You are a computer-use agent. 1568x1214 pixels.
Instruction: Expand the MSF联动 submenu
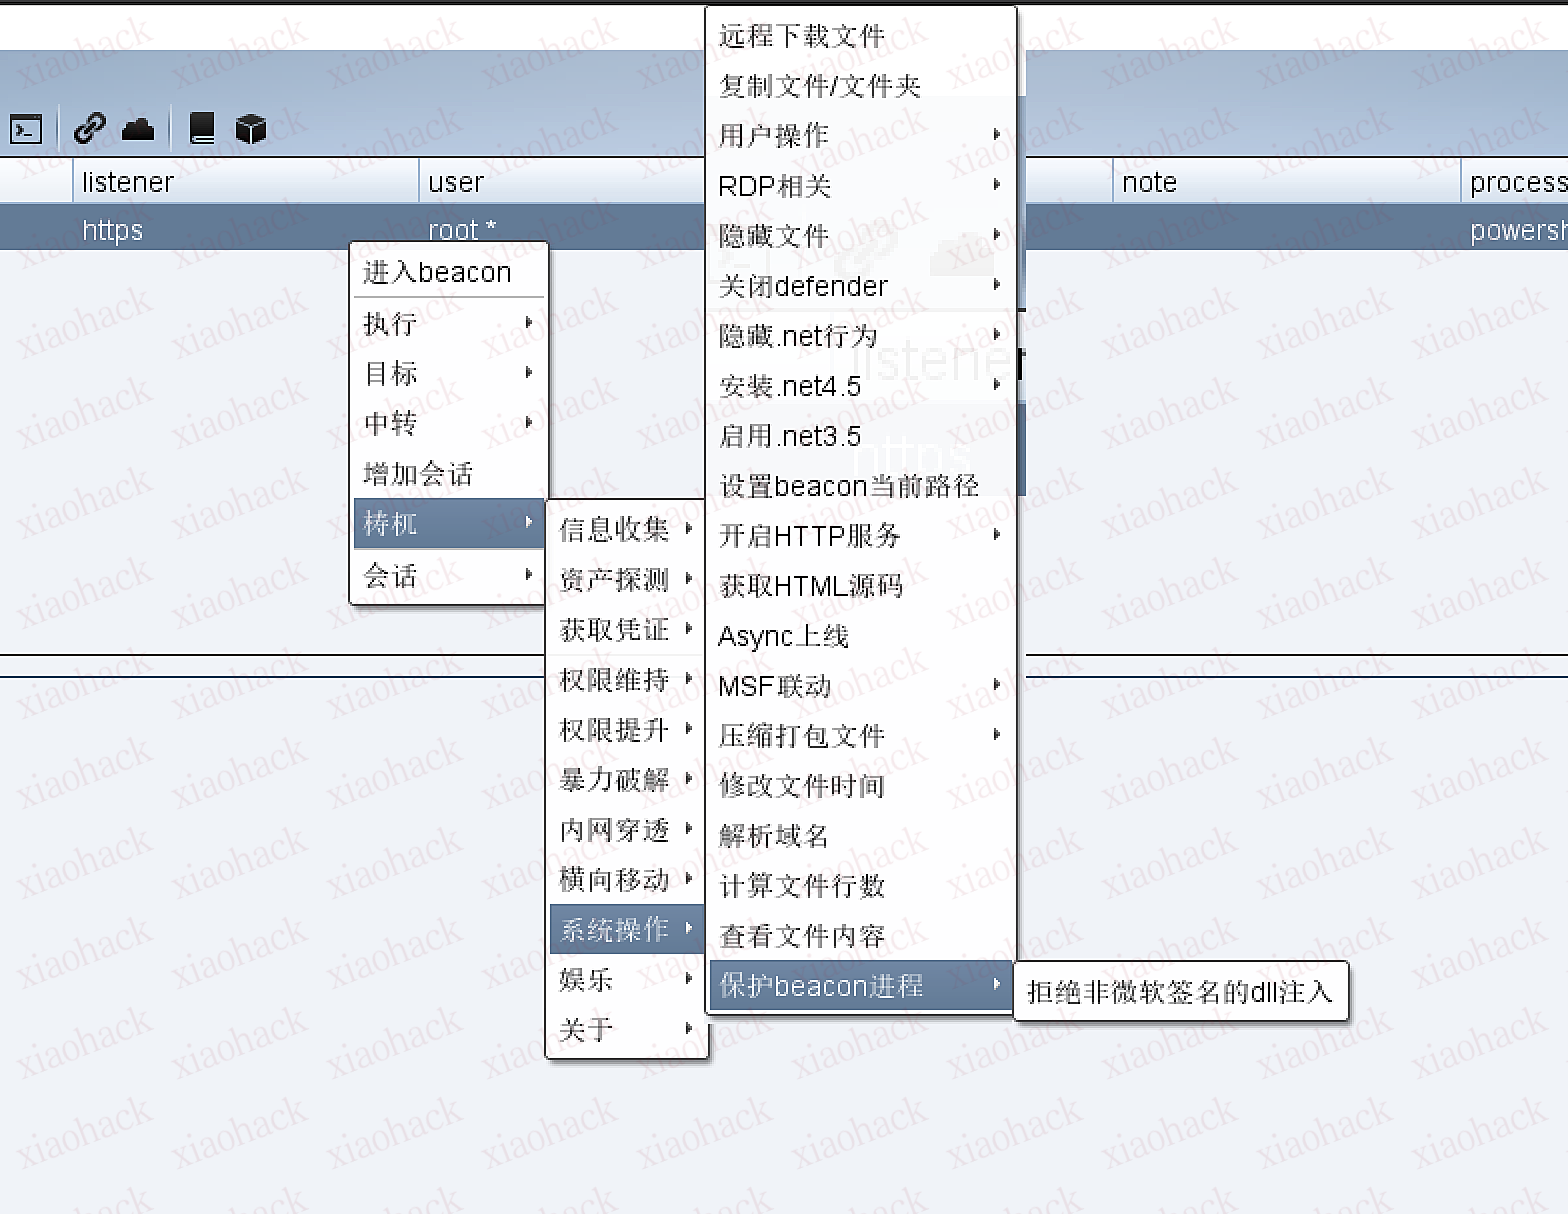(x=860, y=685)
